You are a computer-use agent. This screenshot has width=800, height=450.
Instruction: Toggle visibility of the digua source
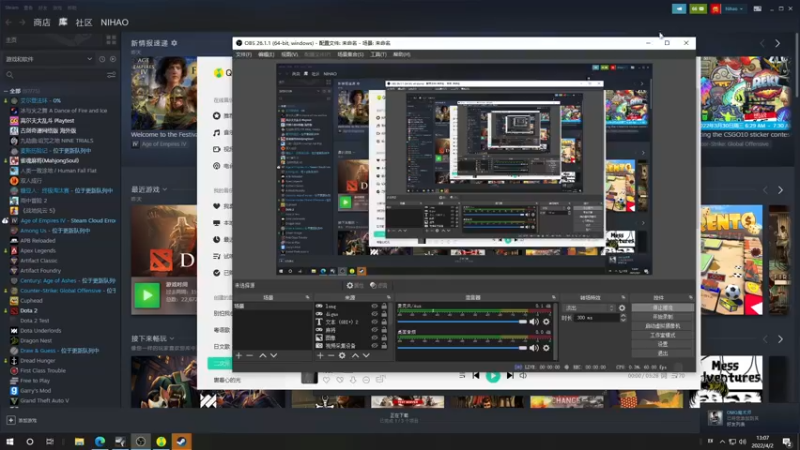pos(374,314)
